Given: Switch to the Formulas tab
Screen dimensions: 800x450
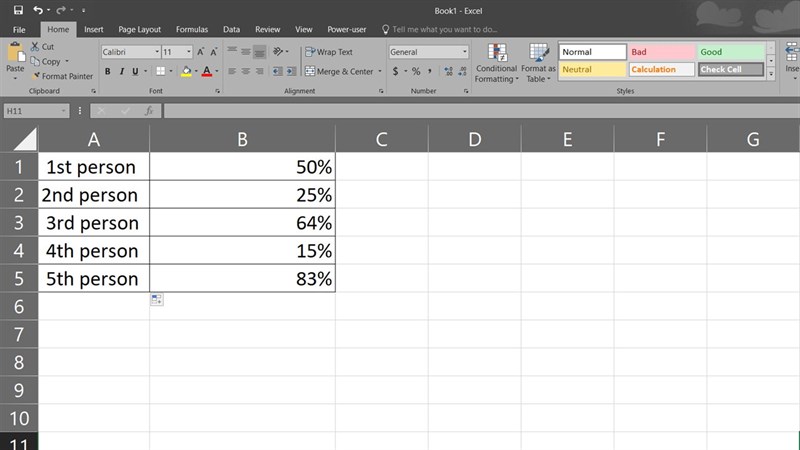Looking at the screenshot, I should click(x=192, y=30).
